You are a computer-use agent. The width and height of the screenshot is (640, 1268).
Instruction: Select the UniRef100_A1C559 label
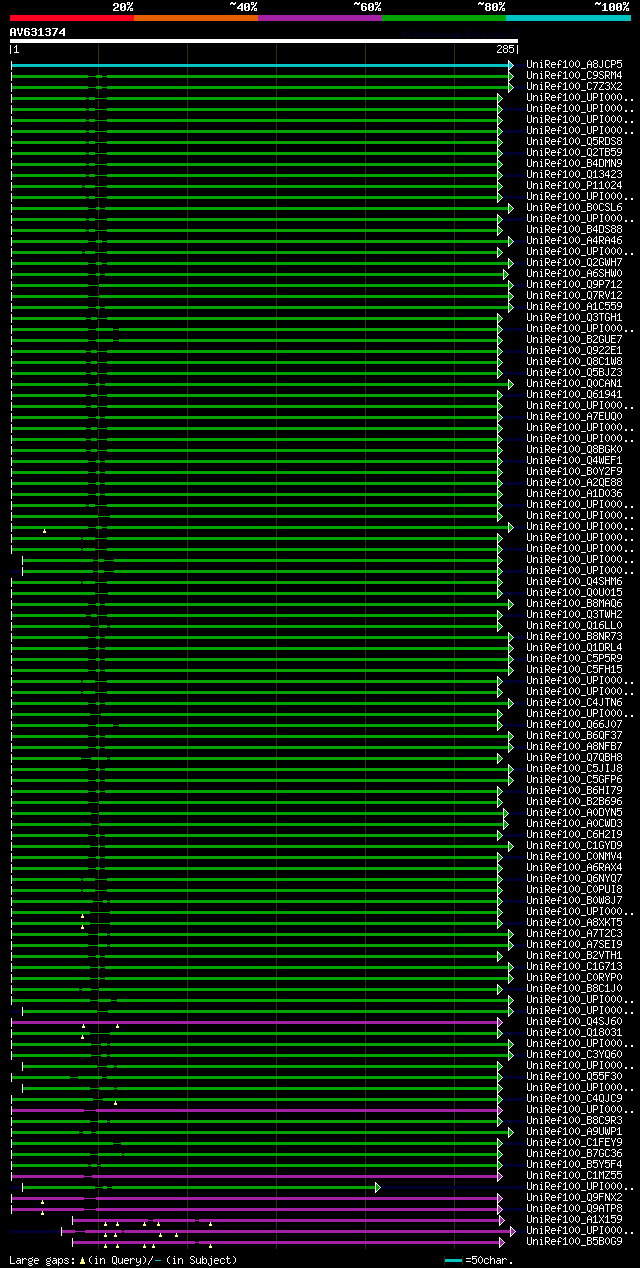tap(574, 306)
